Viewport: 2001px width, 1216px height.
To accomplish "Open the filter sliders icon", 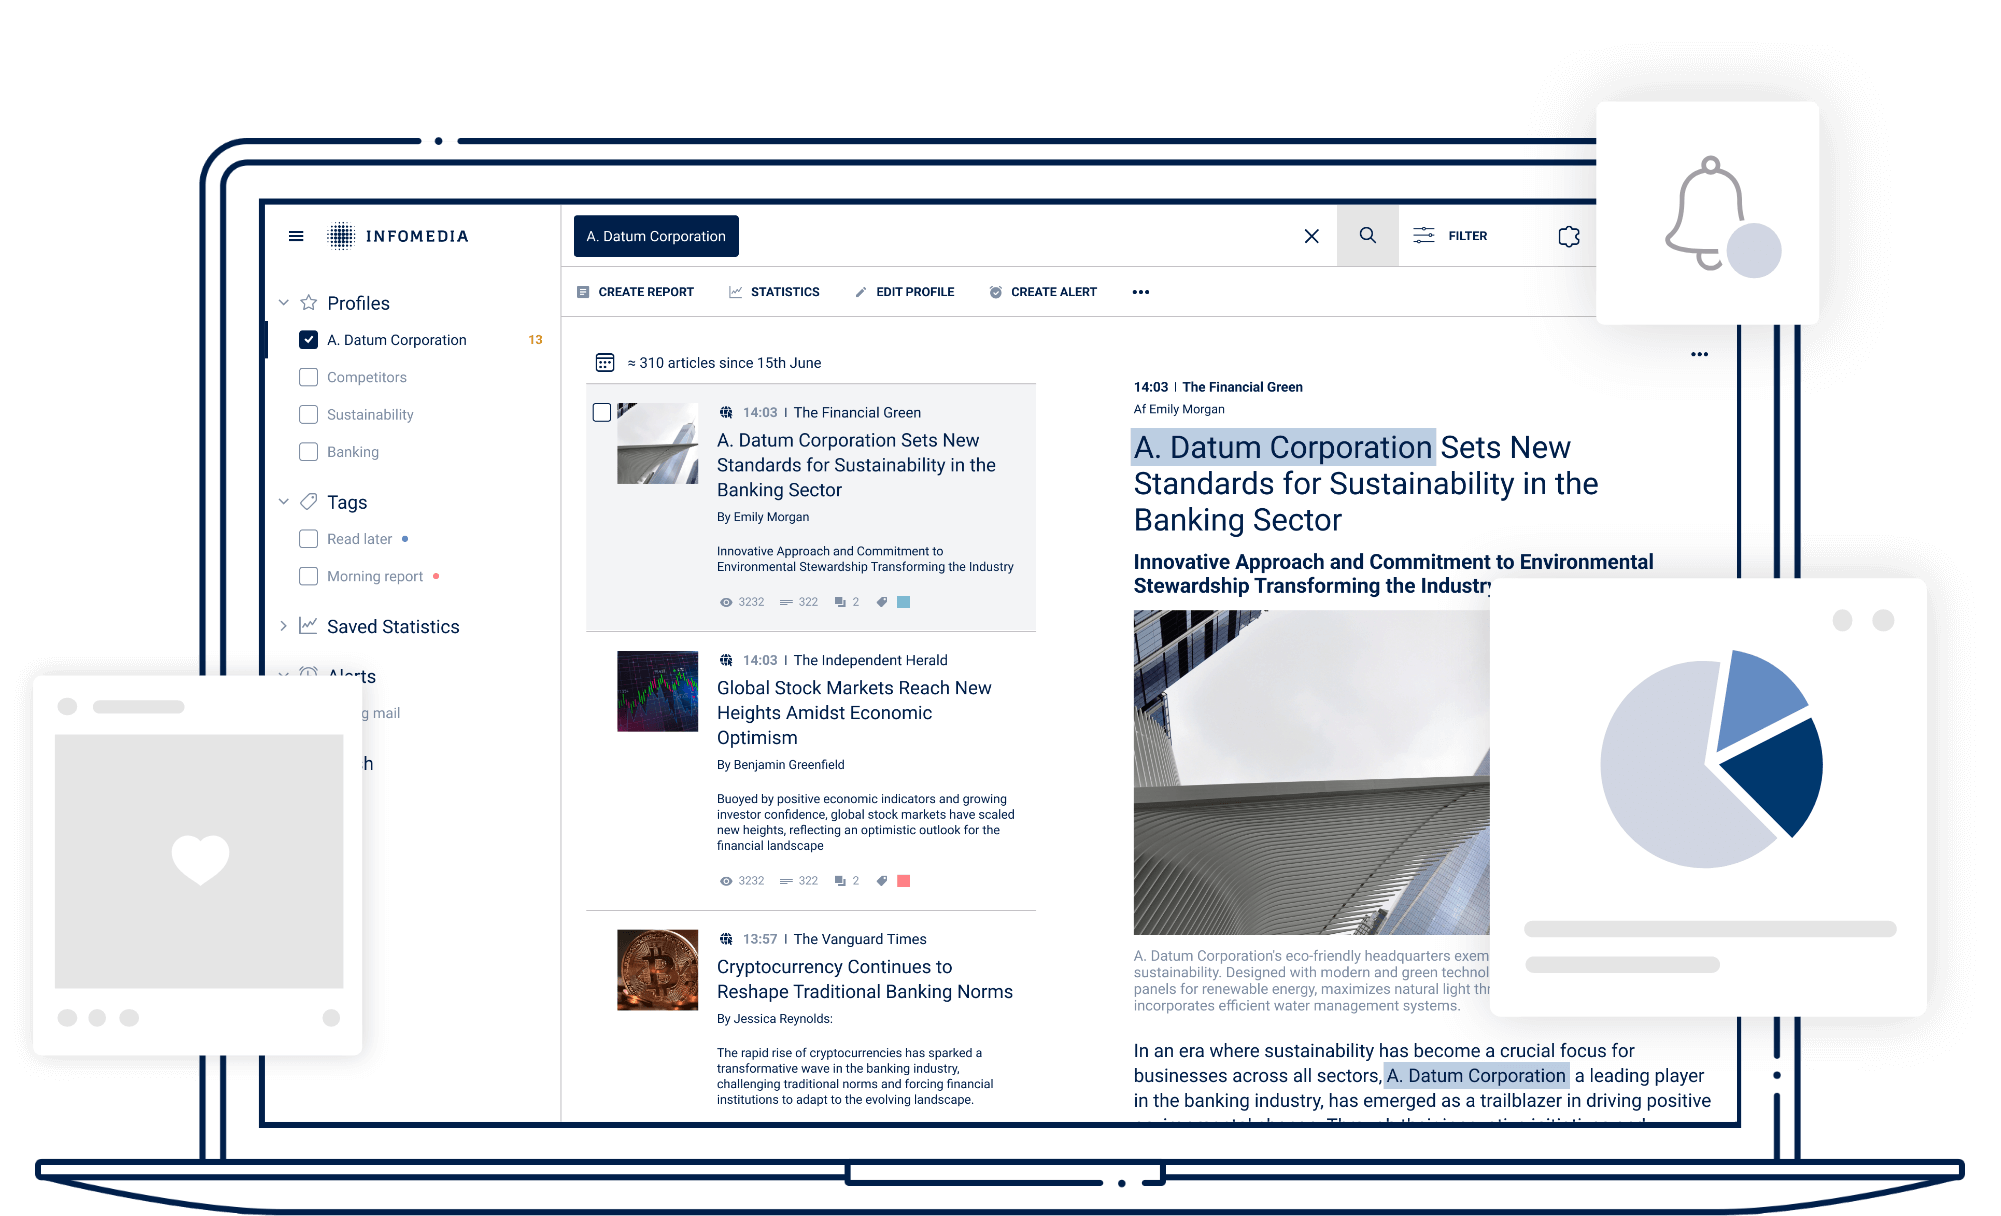I will click(x=1423, y=236).
